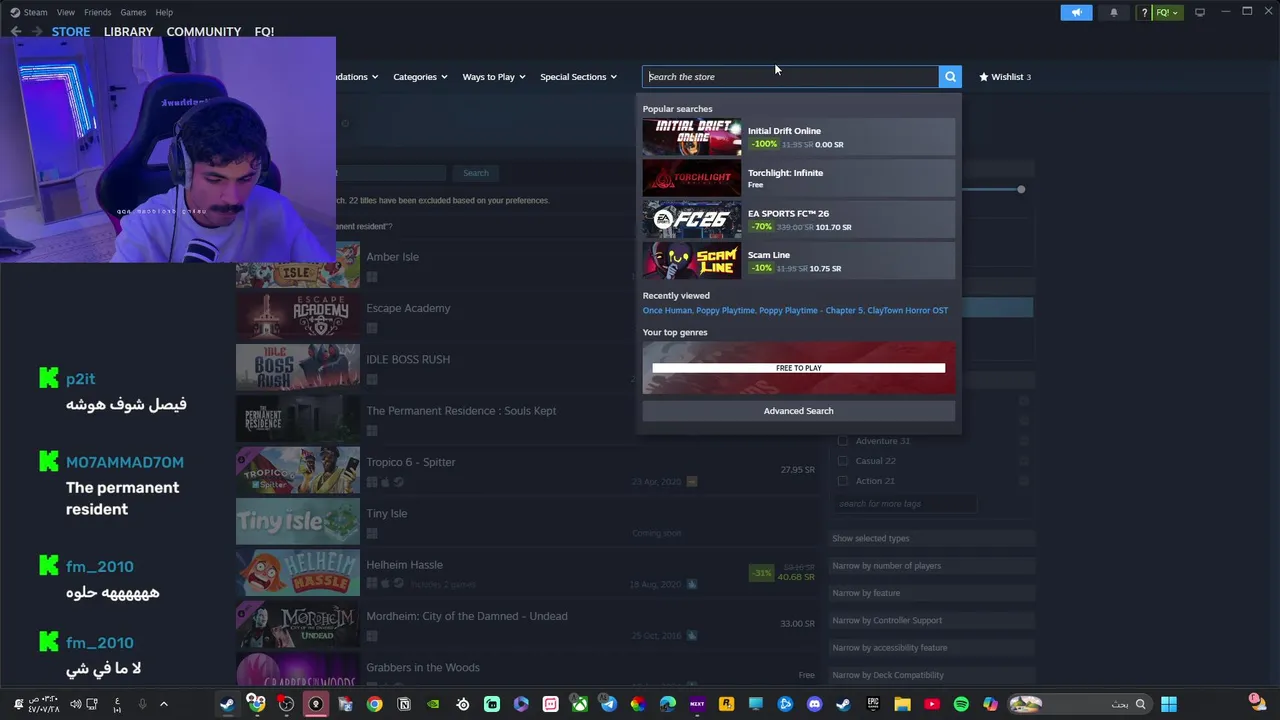
Task: Focus the Search the store field
Action: coord(790,77)
